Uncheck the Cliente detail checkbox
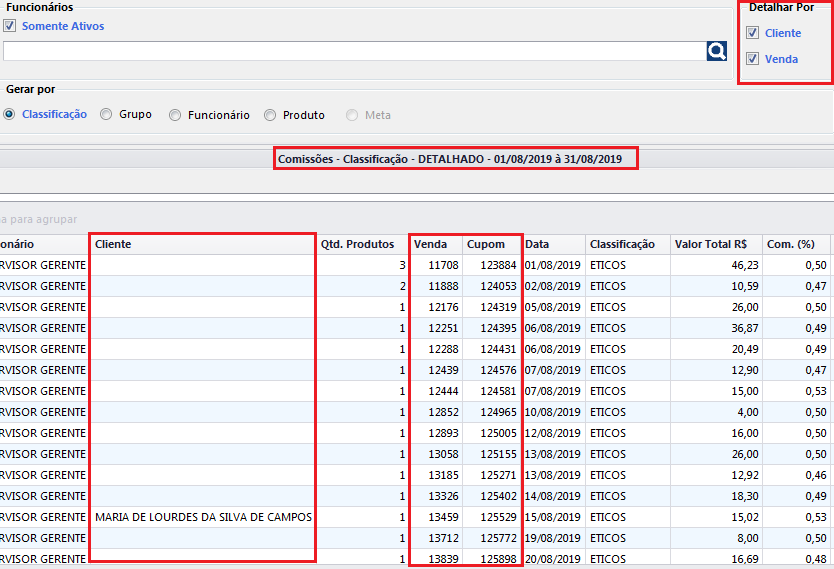Viewport: 834px width, 569px height. click(x=753, y=33)
